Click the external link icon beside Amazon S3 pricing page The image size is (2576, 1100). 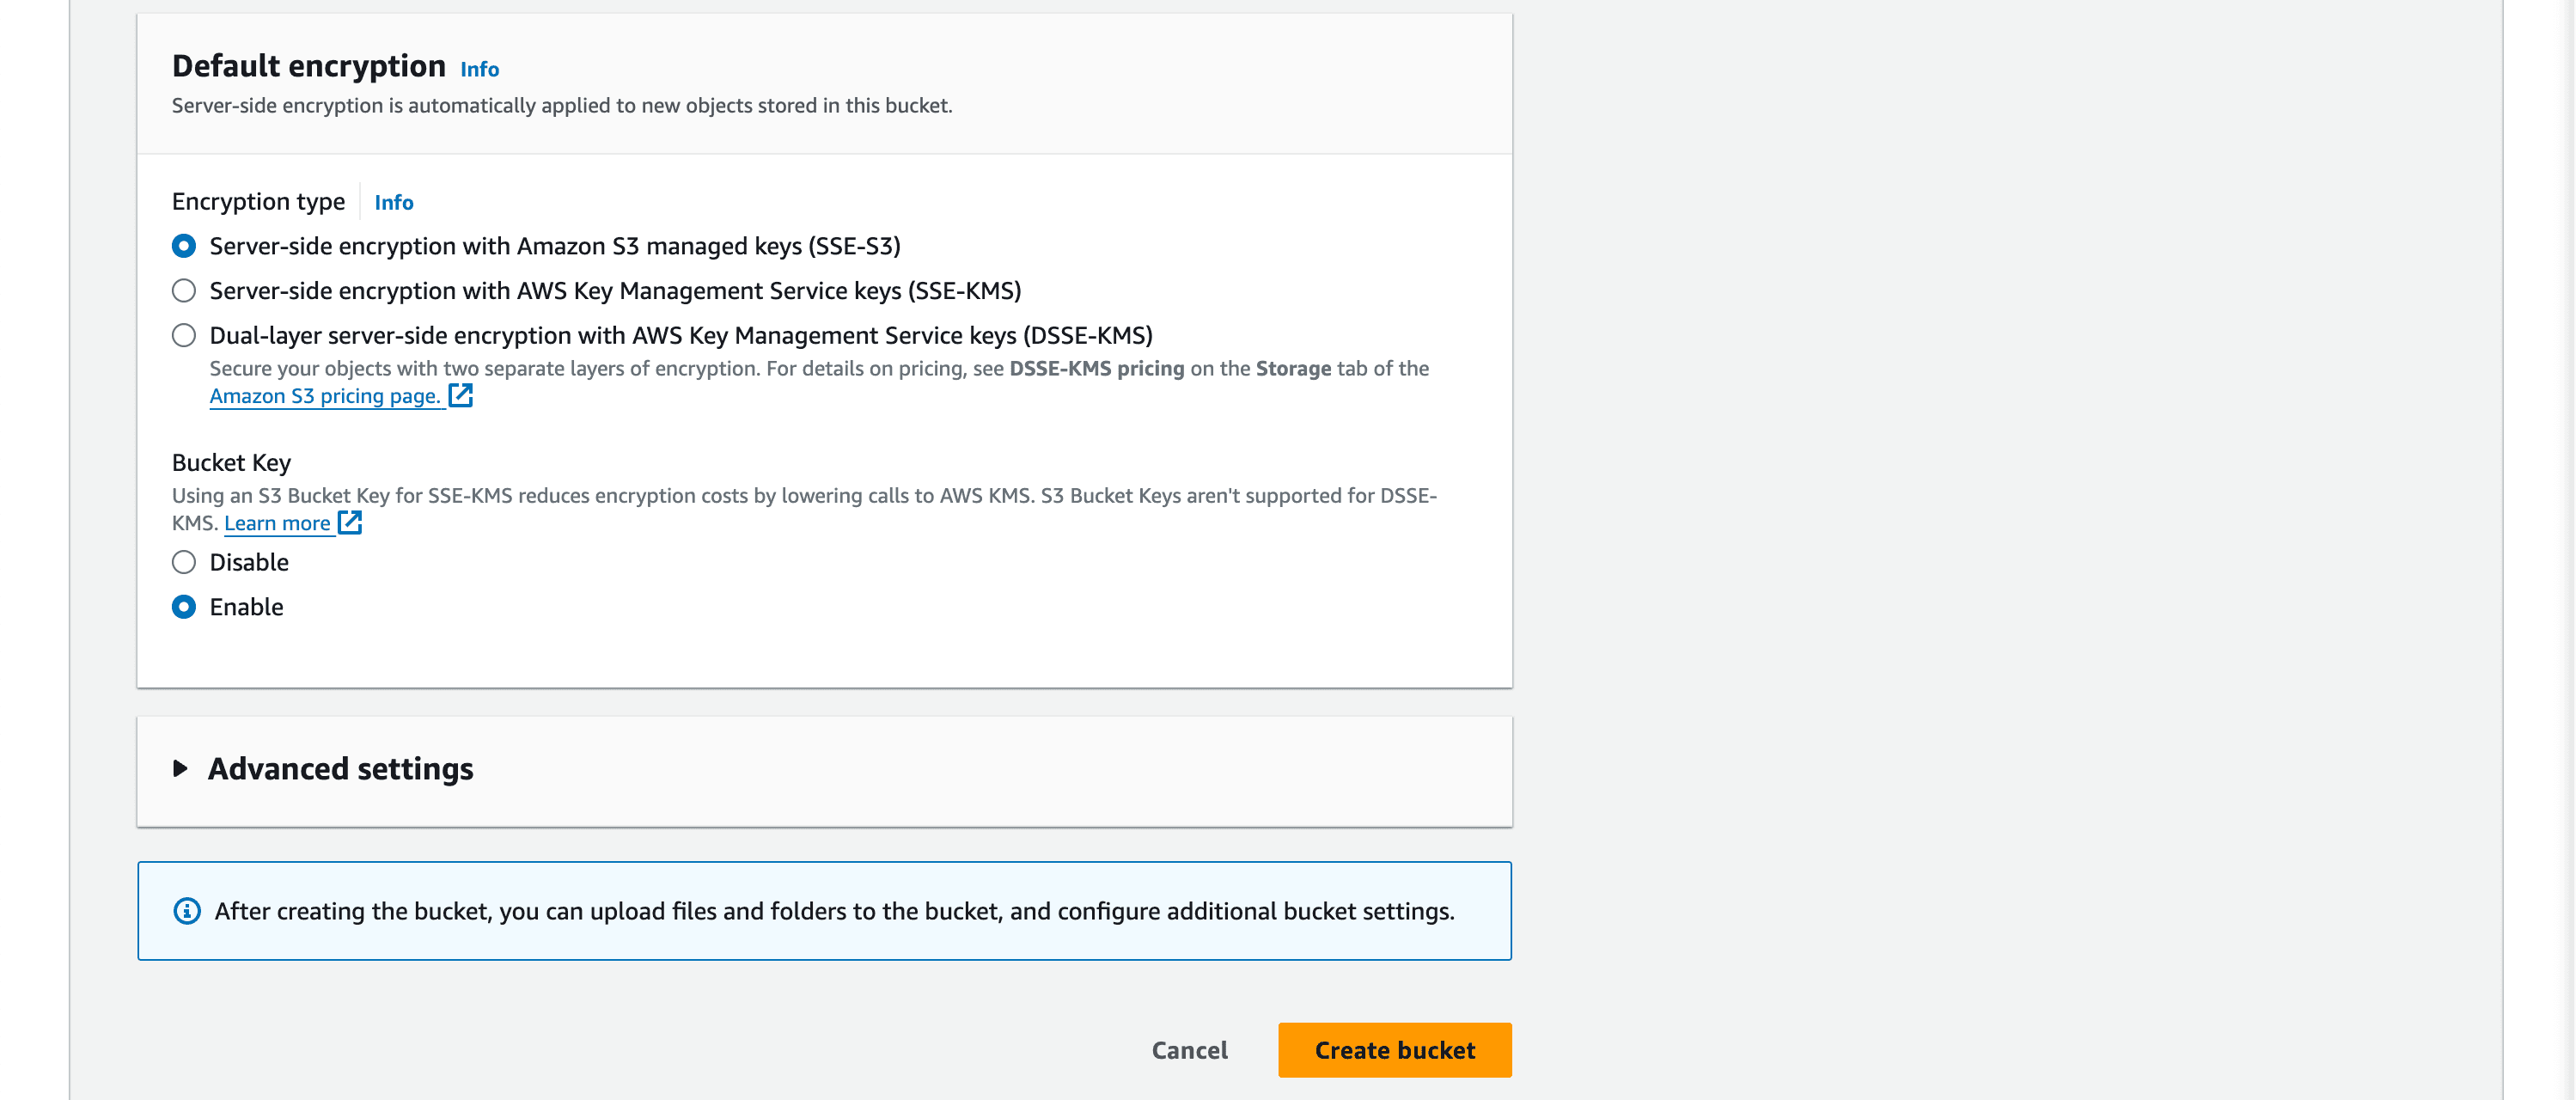click(460, 395)
